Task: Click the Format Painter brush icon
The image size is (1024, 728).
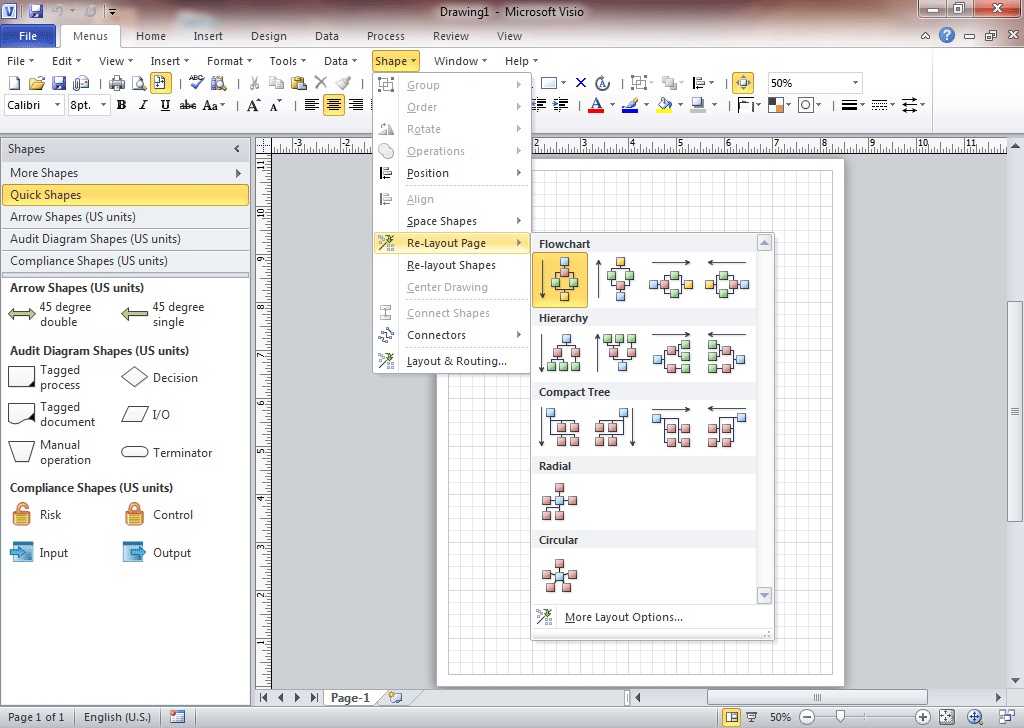Action: coord(344,83)
